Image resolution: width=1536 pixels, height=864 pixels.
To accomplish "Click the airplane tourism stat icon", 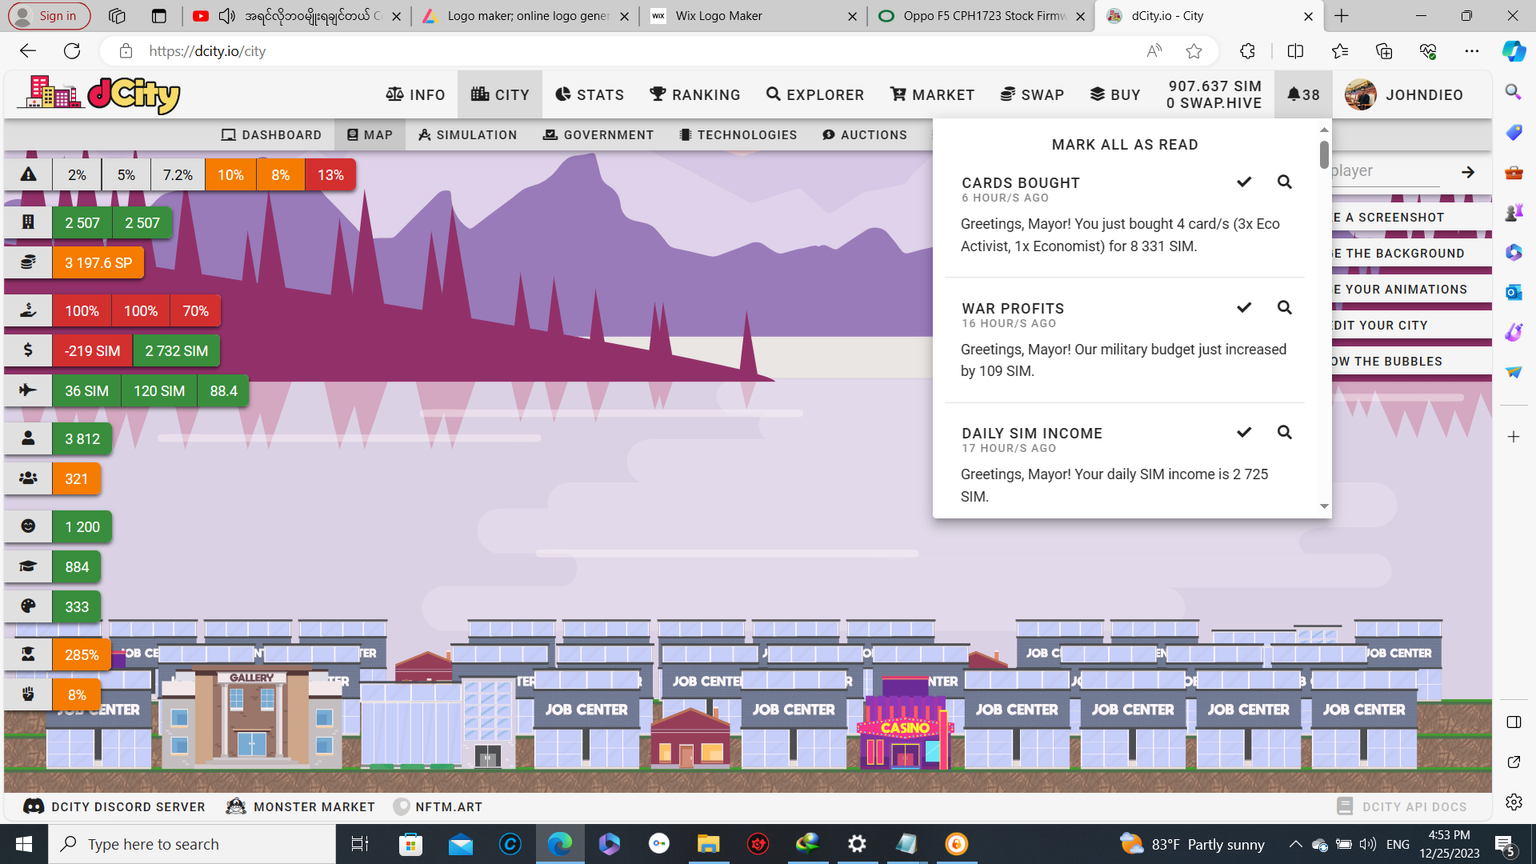I will coord(28,391).
